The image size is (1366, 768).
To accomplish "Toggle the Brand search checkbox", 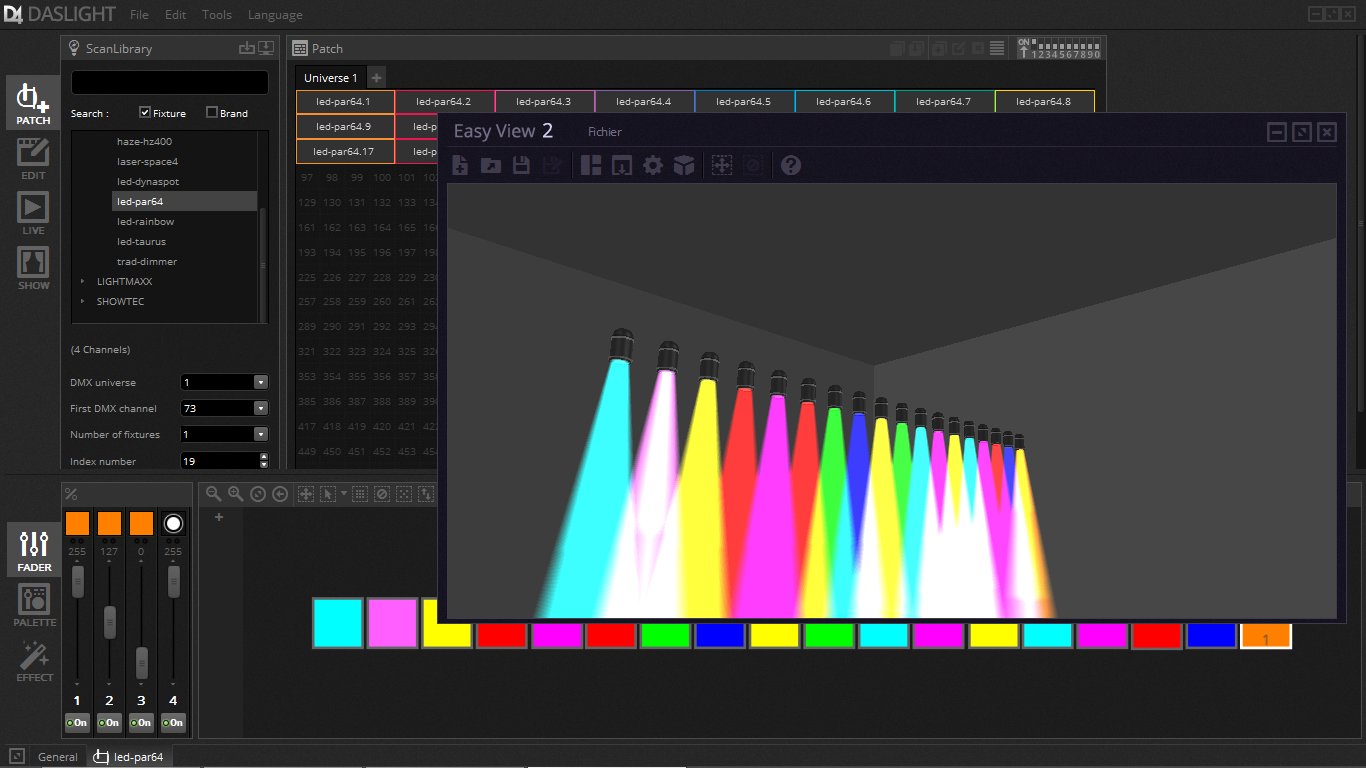I will [x=212, y=112].
